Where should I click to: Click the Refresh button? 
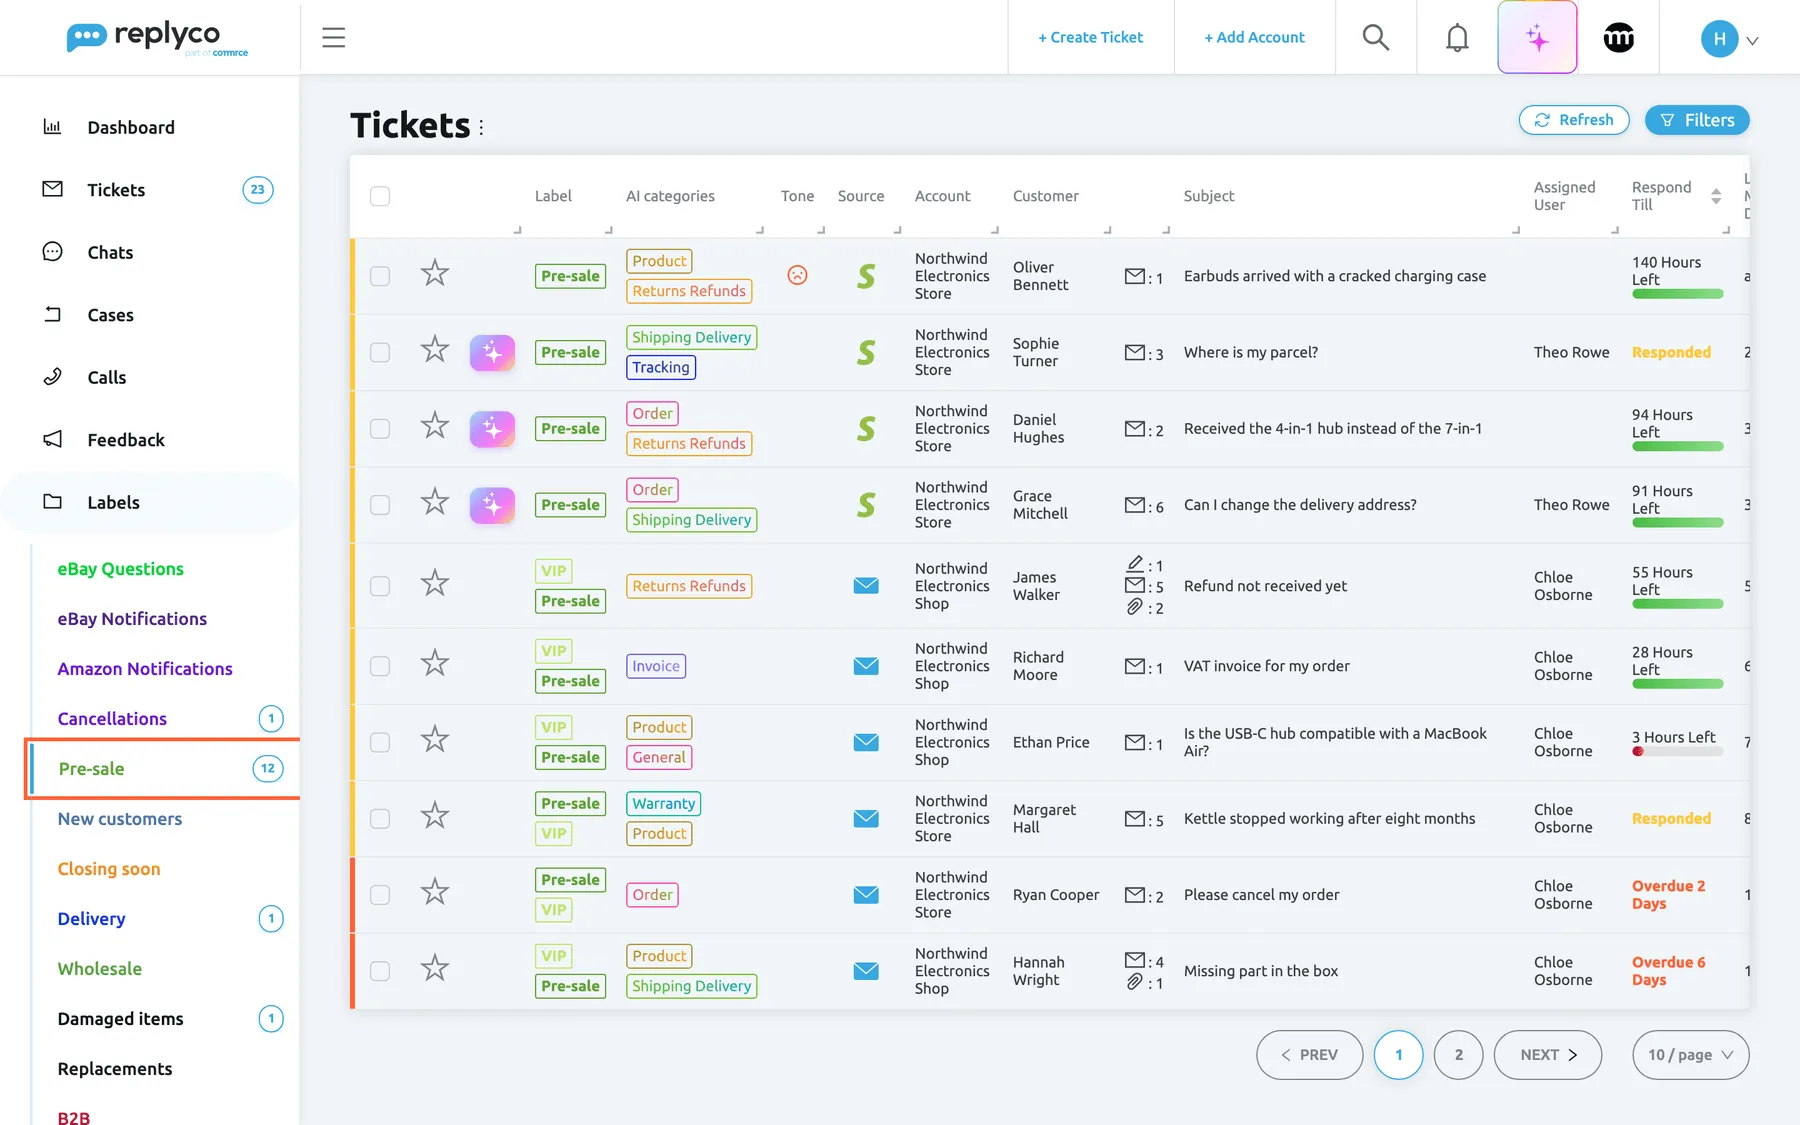point(1574,120)
